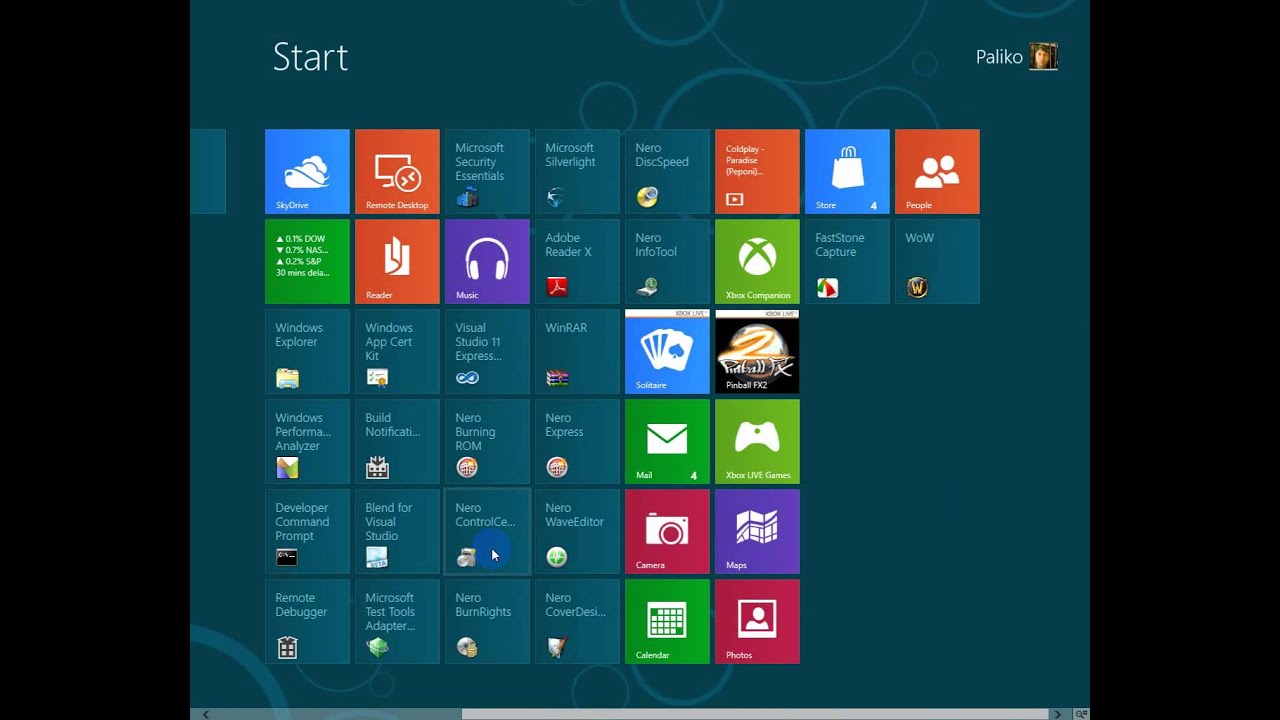This screenshot has height=720, width=1280.
Task: Open the Finance stocks tile
Action: point(307,261)
